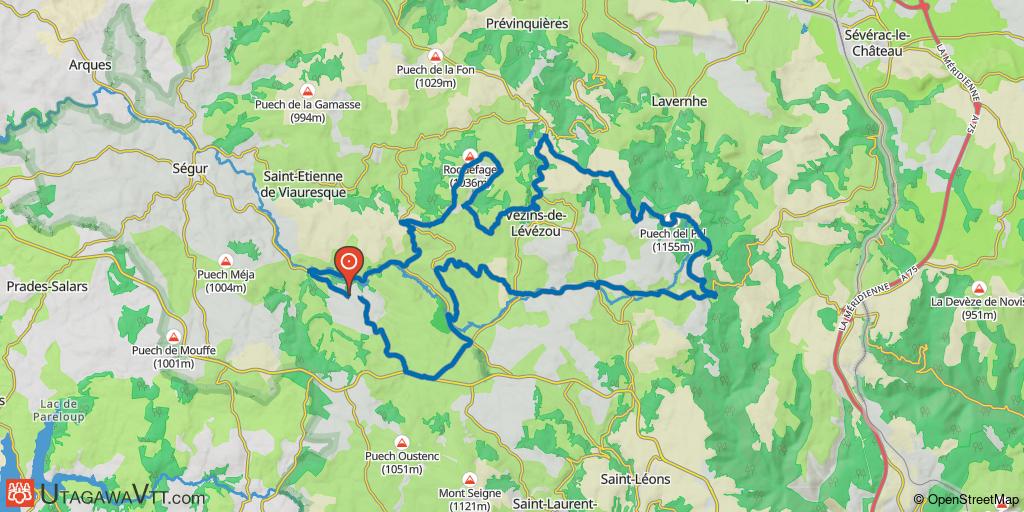Click the Mont Seigne summit icon

(x=468, y=478)
